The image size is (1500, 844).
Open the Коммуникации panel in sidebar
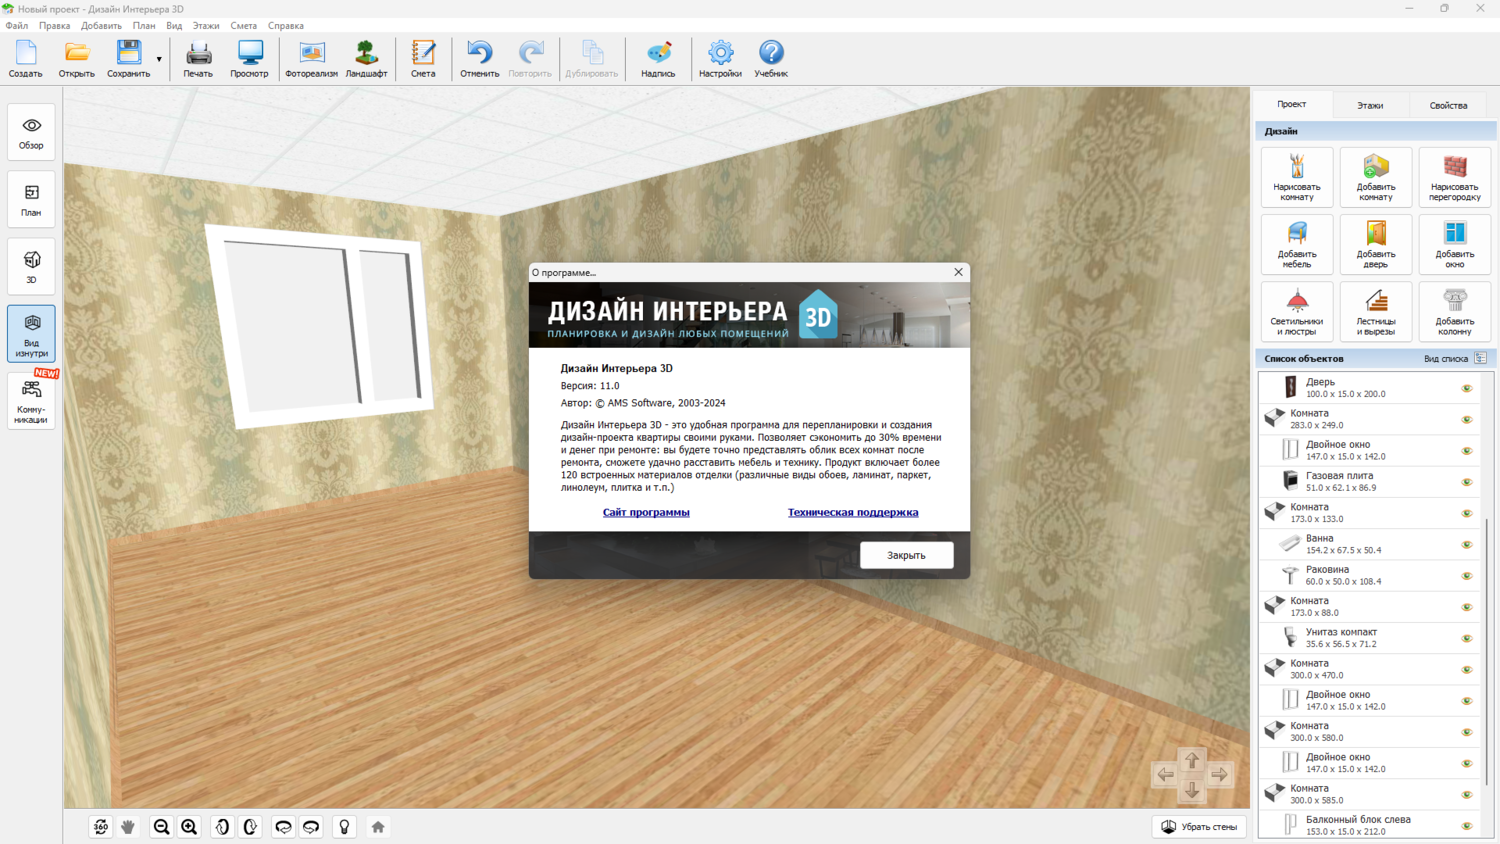(x=31, y=401)
